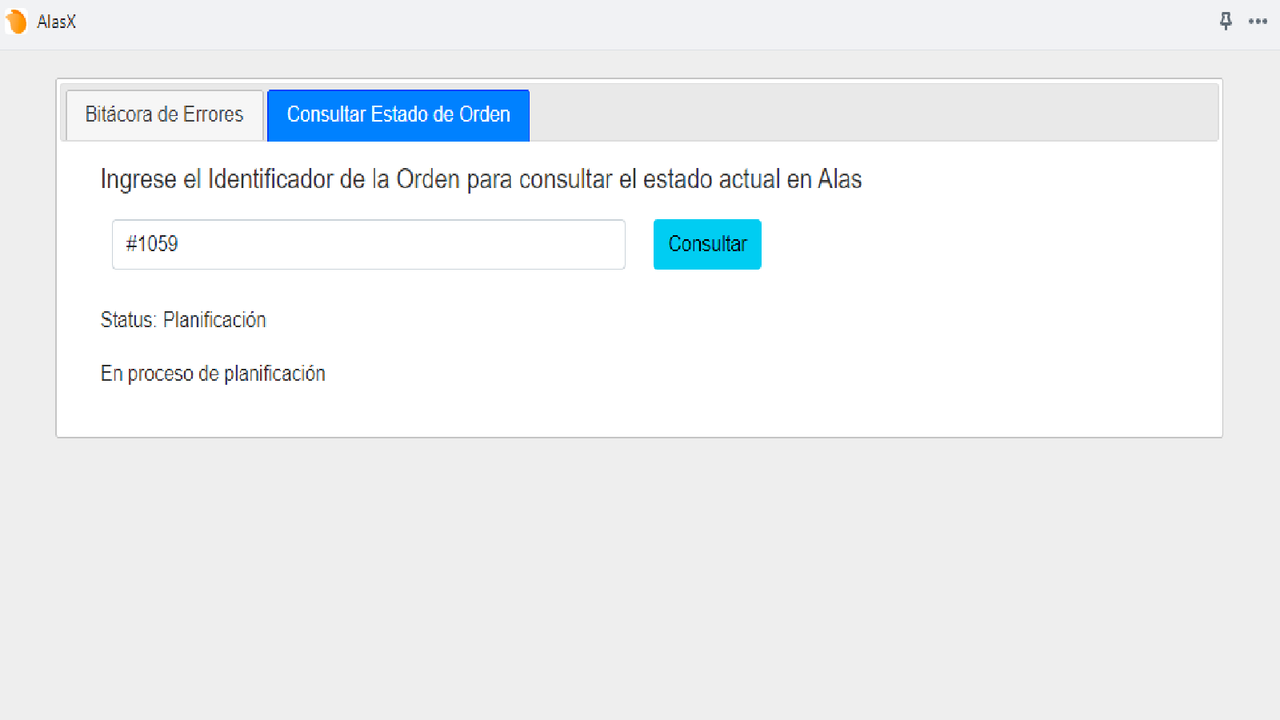Click the AlasX app title text

[56, 22]
